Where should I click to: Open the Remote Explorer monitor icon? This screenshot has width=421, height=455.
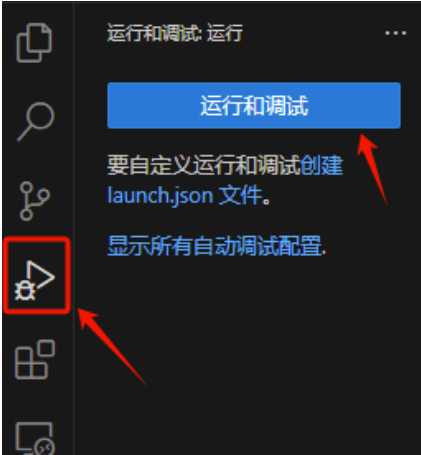coord(36,438)
